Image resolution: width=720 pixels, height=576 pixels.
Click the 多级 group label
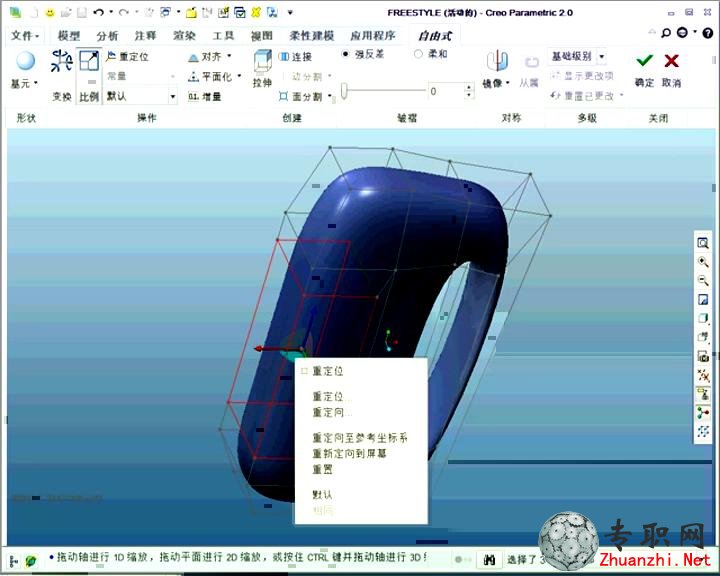click(x=587, y=118)
